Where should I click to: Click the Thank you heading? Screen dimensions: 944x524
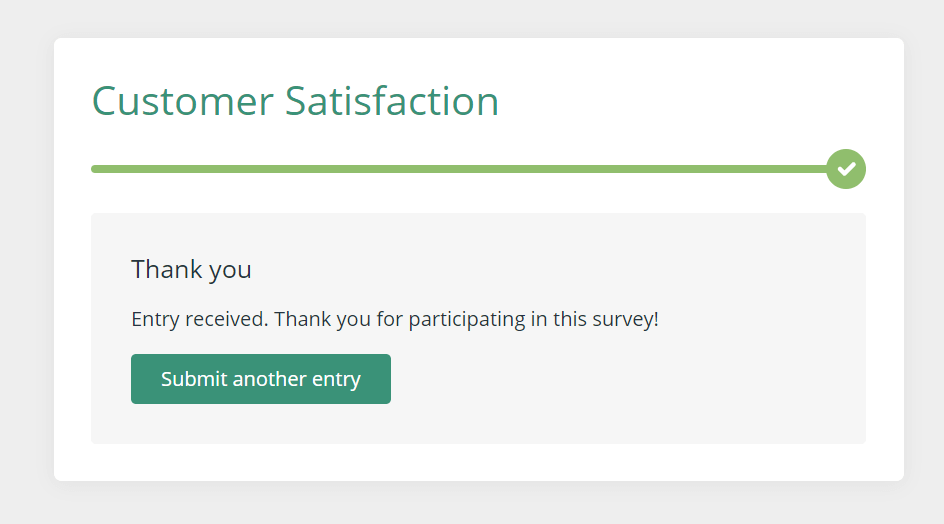pyautogui.click(x=191, y=269)
